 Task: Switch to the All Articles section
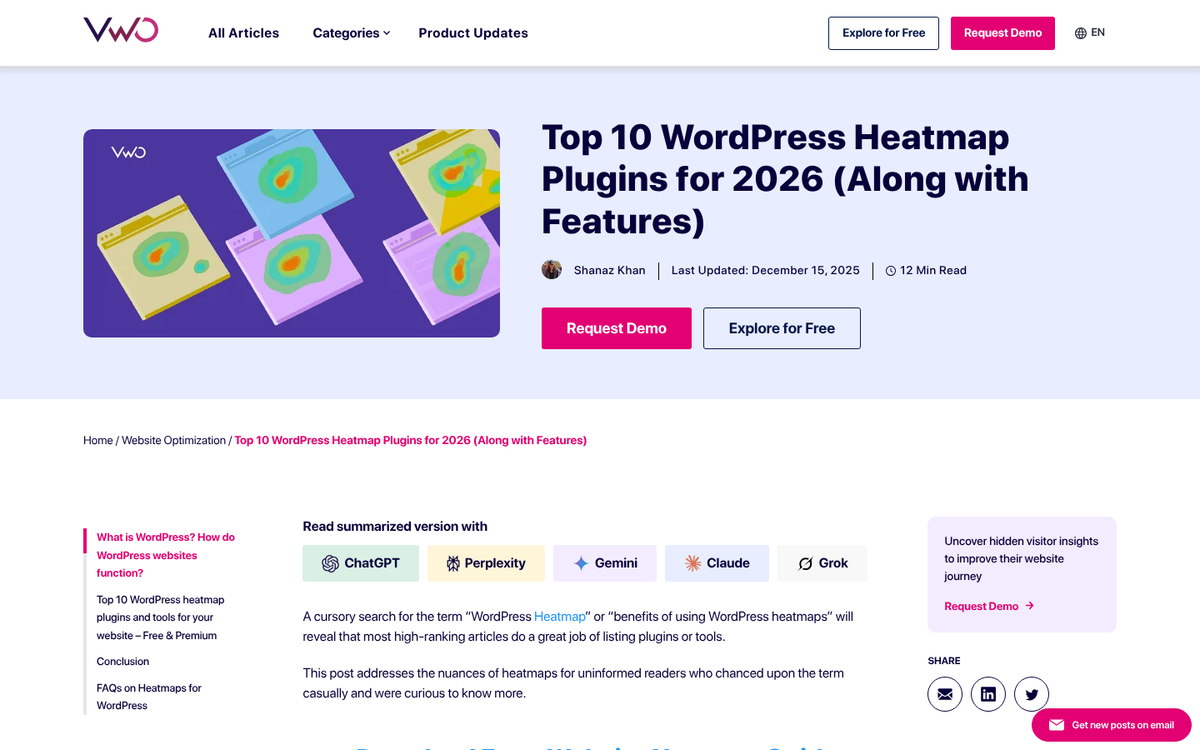[x=243, y=32]
